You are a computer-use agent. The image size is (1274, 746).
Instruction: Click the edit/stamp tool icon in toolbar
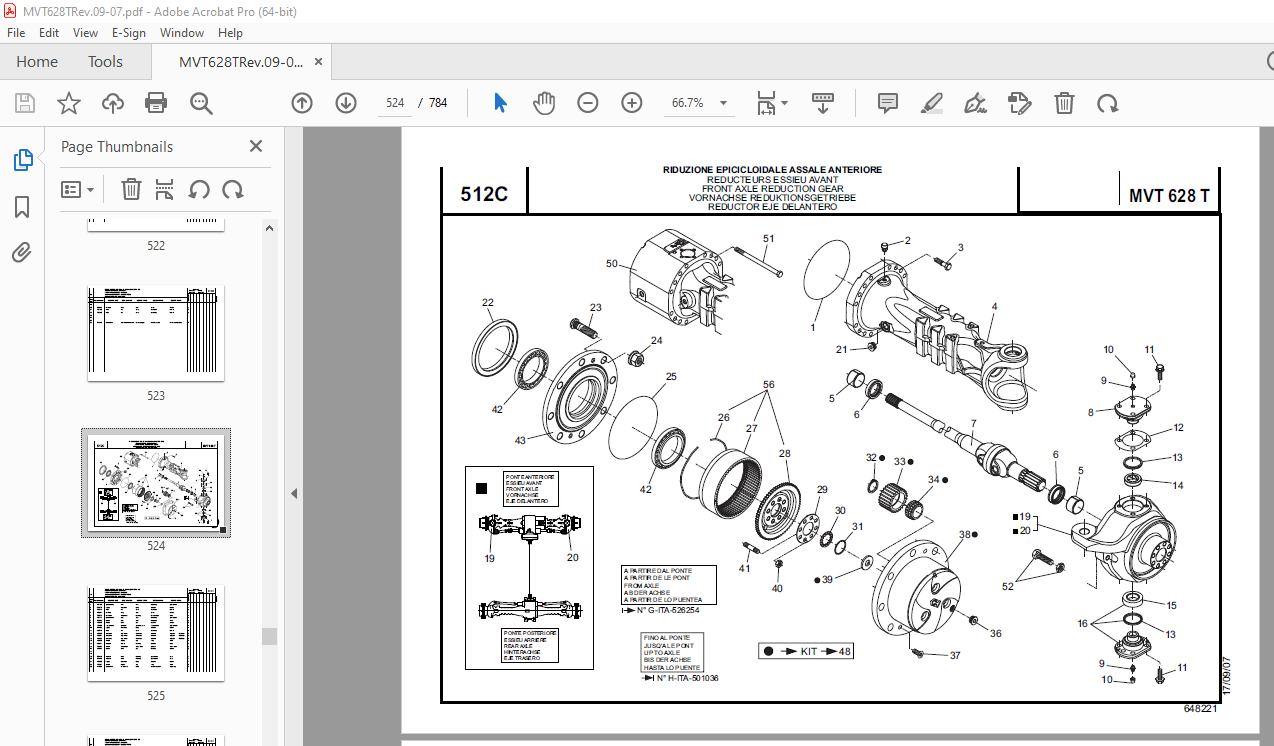tap(1020, 103)
